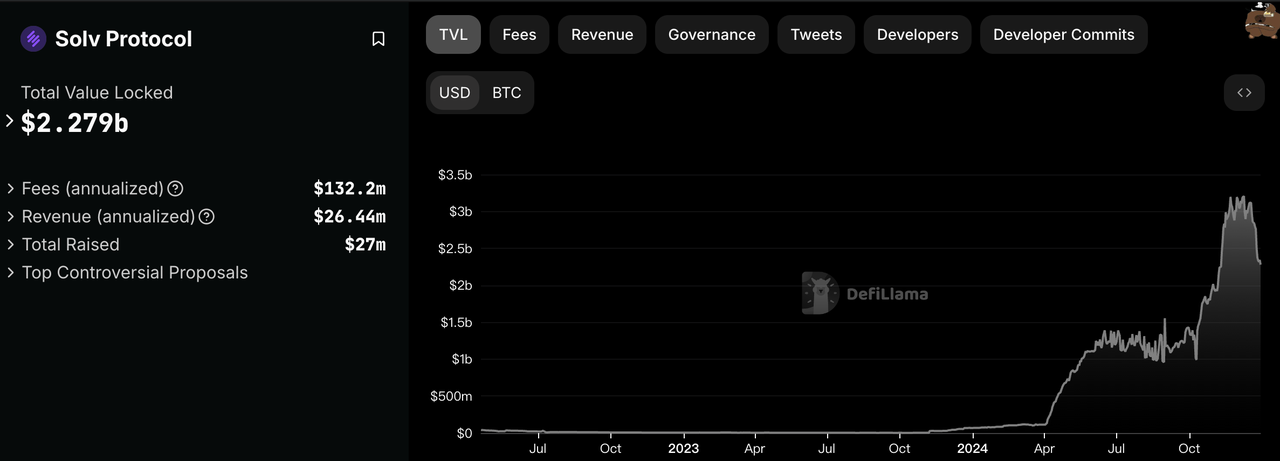This screenshot has height=461, width=1280.
Task: Click the Developer Commits button
Action: pyautogui.click(x=1063, y=34)
